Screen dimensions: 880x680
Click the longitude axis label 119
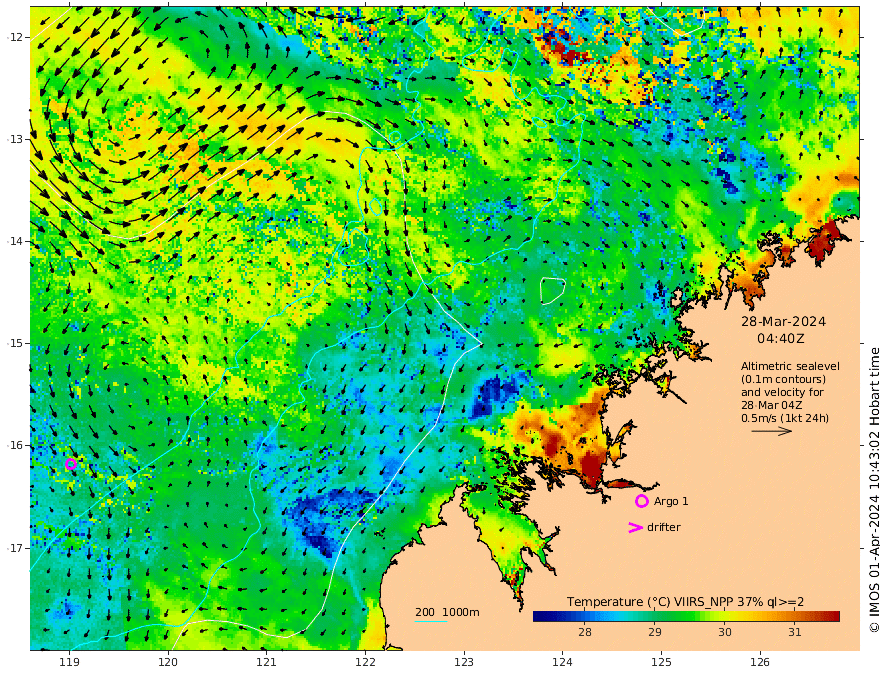[70, 663]
